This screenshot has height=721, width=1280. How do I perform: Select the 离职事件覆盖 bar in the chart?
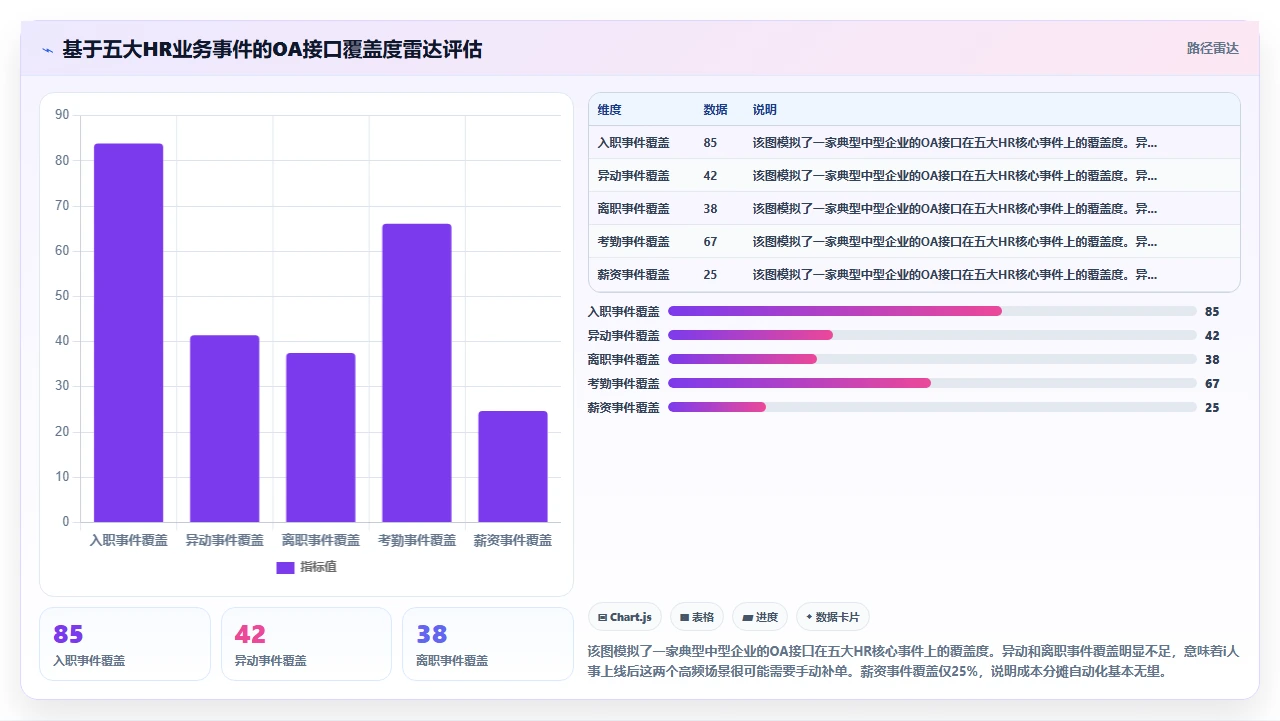pyautogui.click(x=321, y=438)
